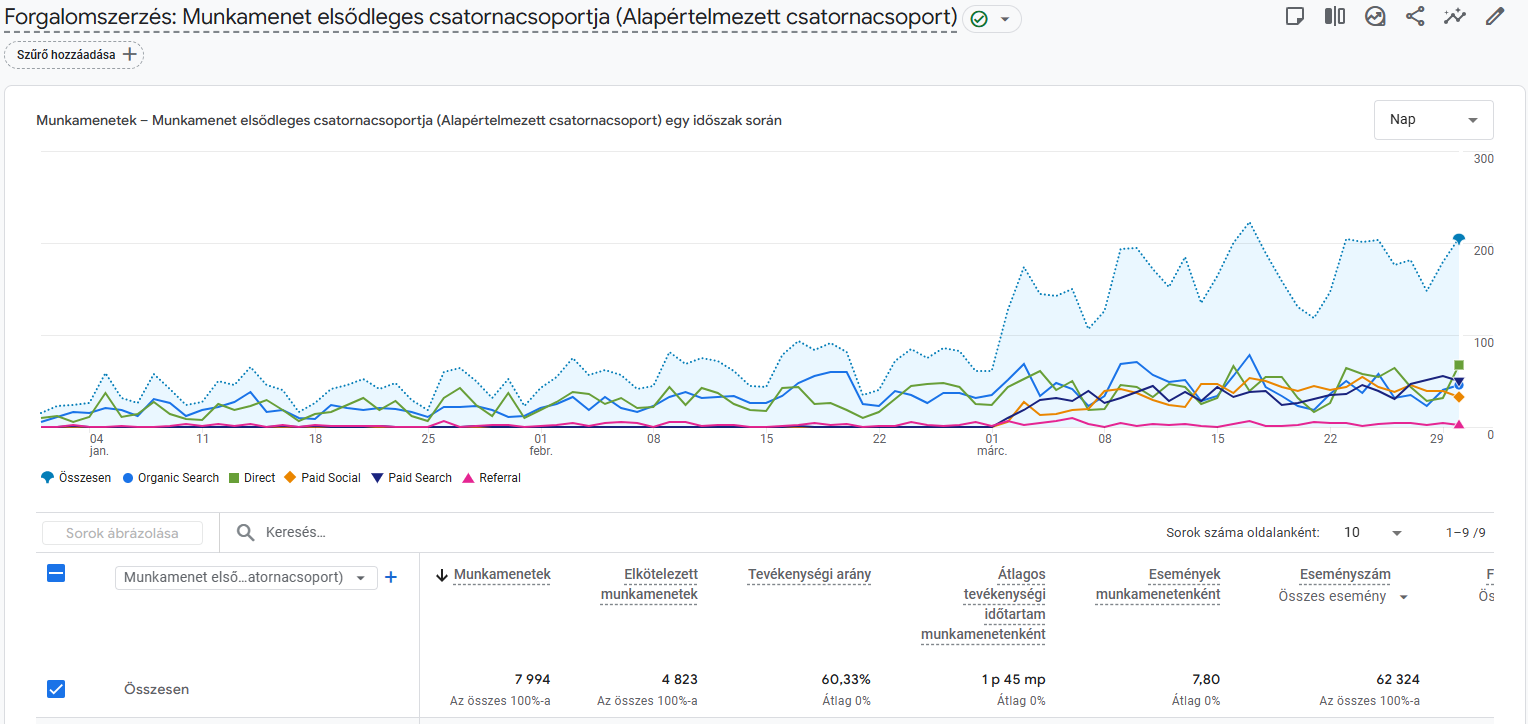
Task: Toggle the Organic Search series in the legend
Action: 170,478
